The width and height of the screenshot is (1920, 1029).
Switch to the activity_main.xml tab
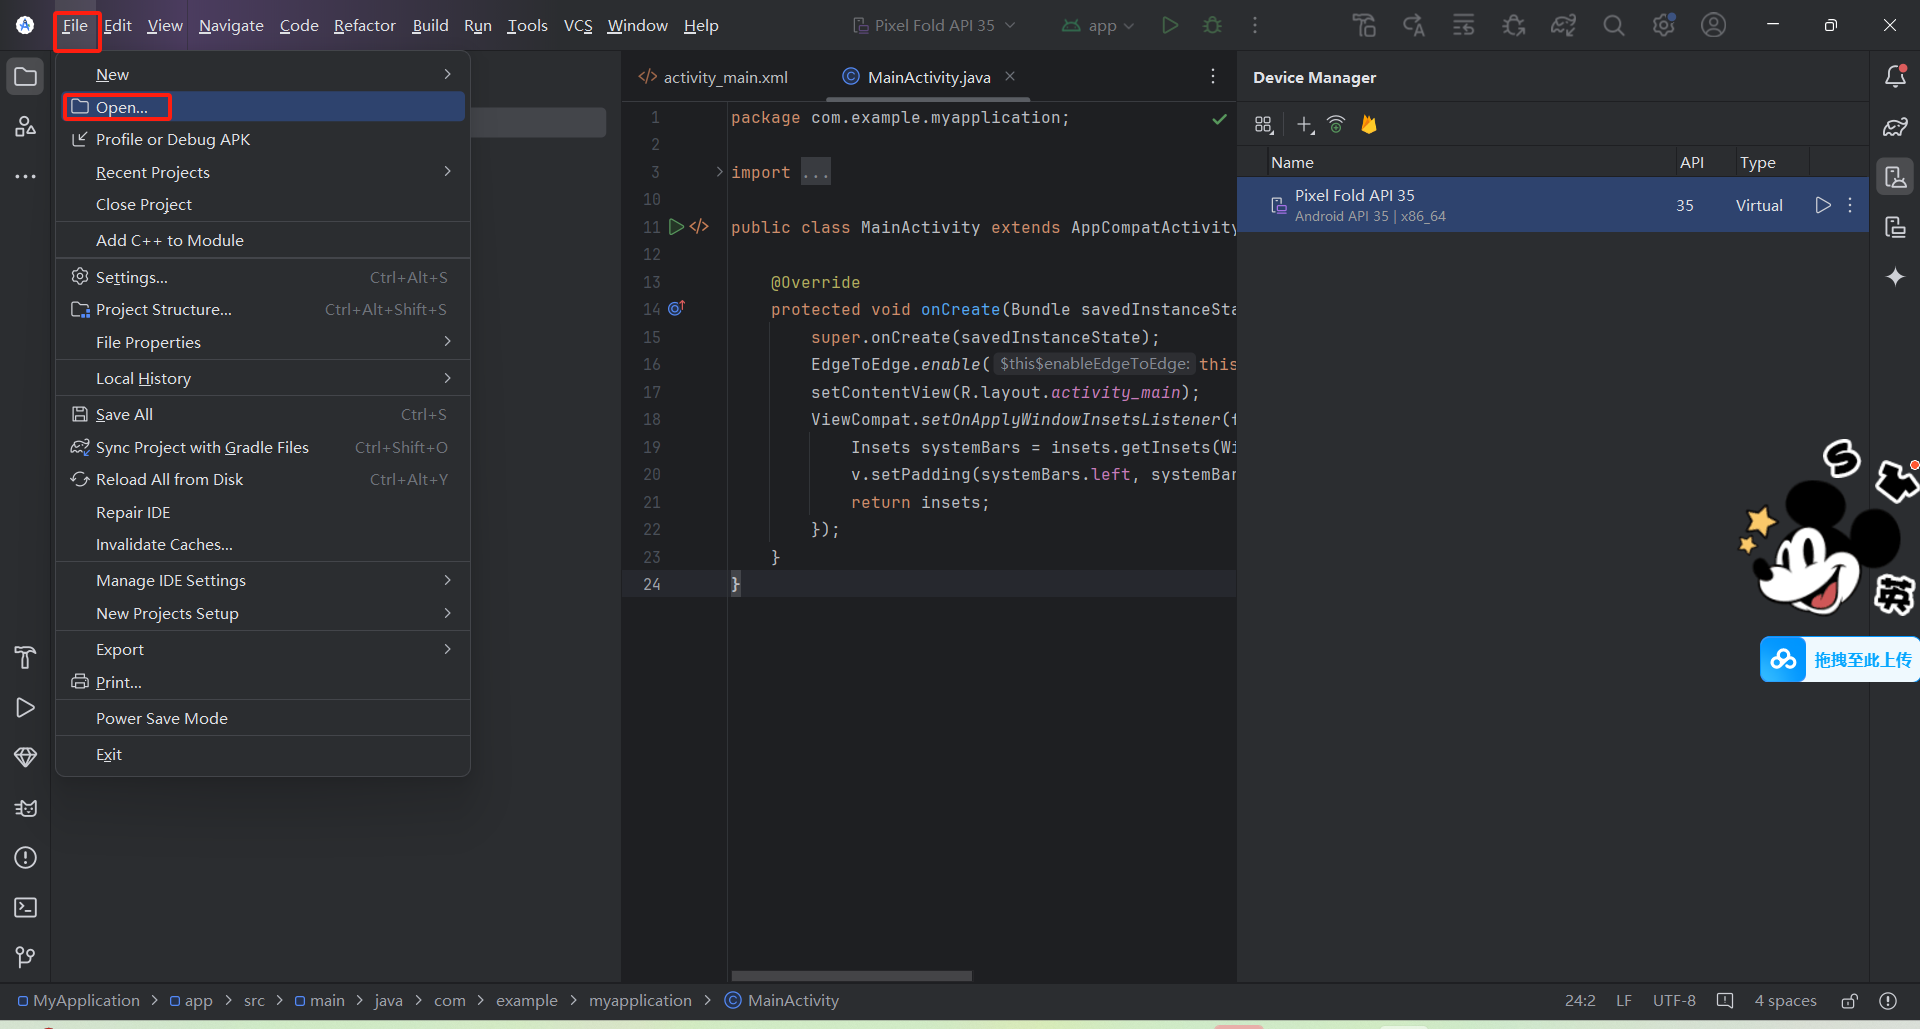[723, 77]
